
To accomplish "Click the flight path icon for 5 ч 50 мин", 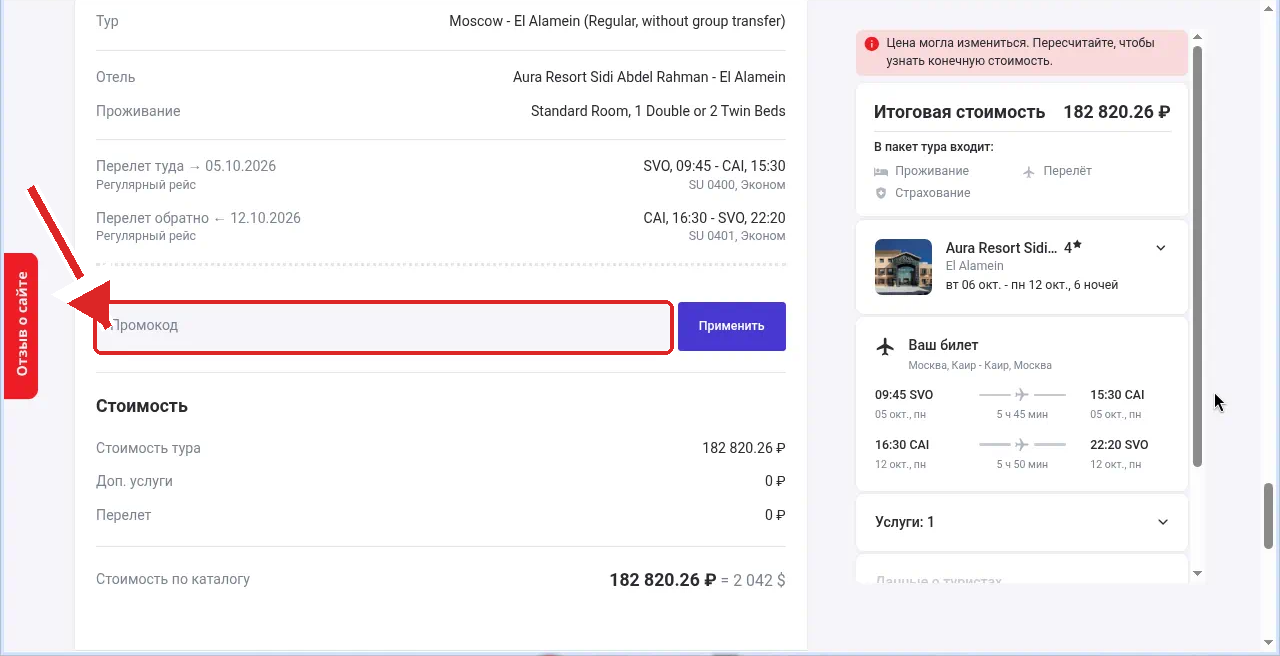I will point(1022,444).
